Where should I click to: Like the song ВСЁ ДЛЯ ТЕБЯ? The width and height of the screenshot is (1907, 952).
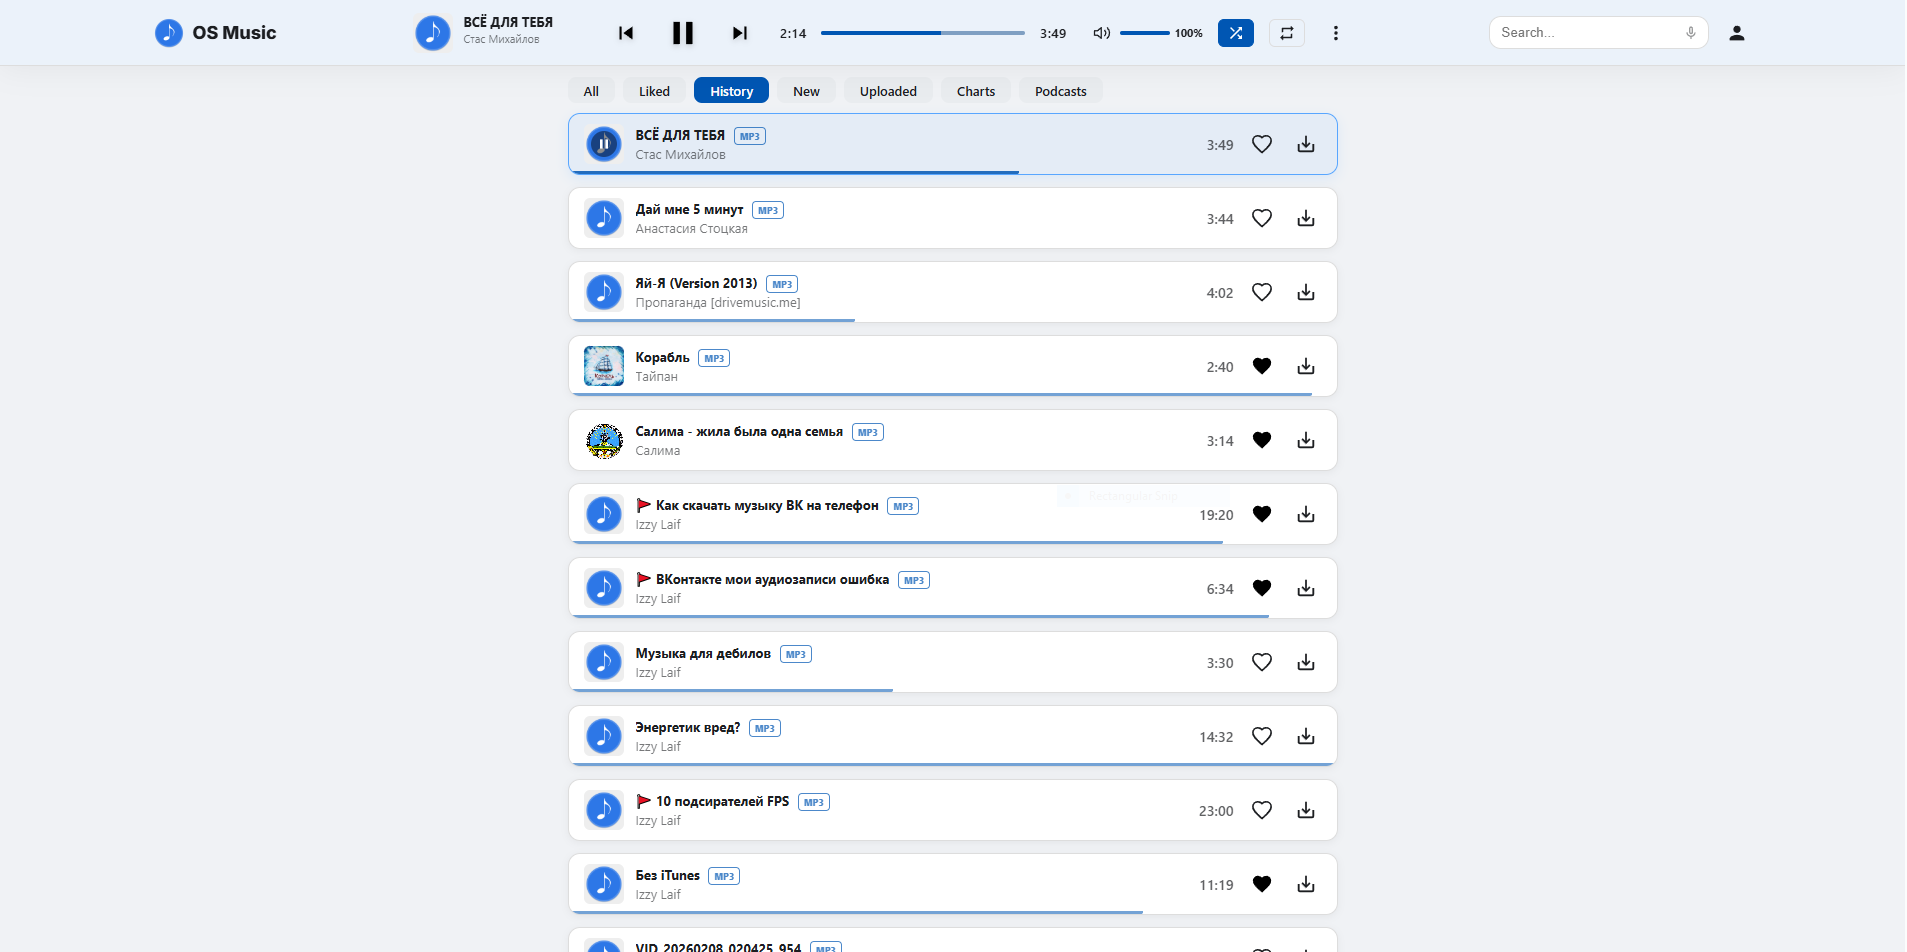[1262, 144]
